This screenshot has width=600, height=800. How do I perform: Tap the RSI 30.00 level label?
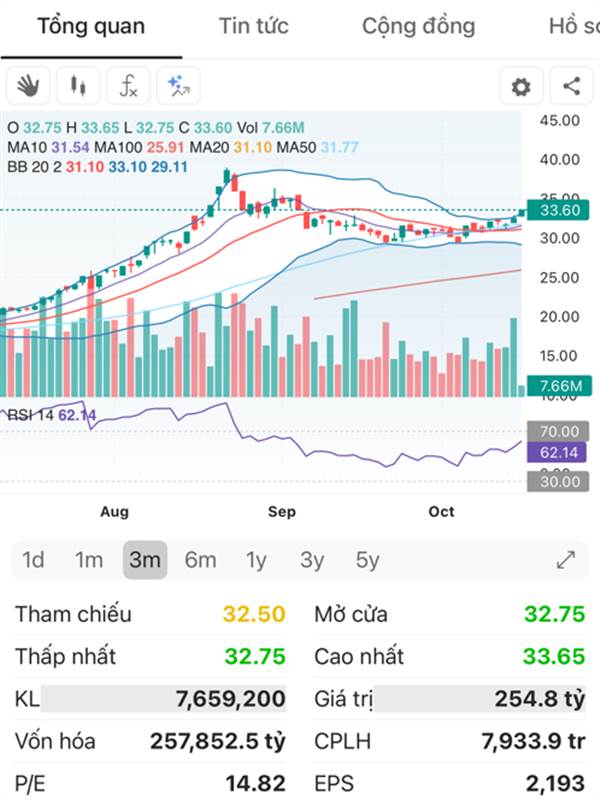click(x=558, y=482)
